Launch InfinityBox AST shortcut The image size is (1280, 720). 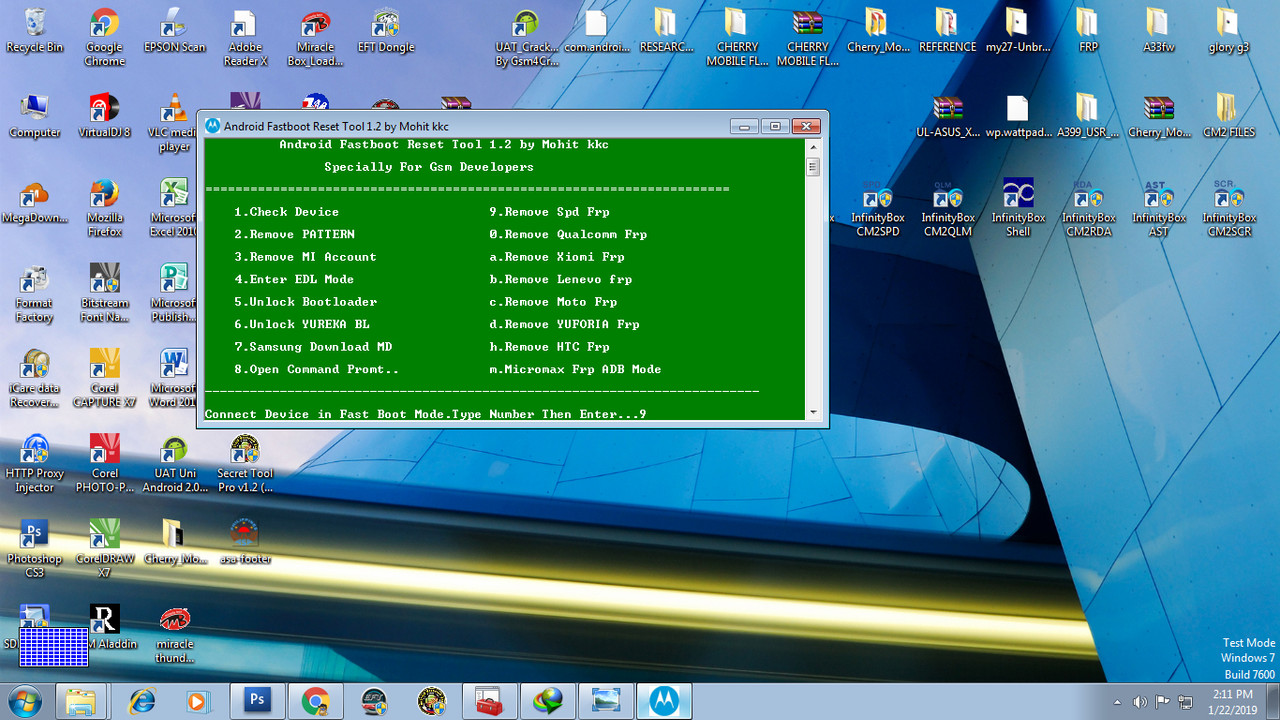1158,208
